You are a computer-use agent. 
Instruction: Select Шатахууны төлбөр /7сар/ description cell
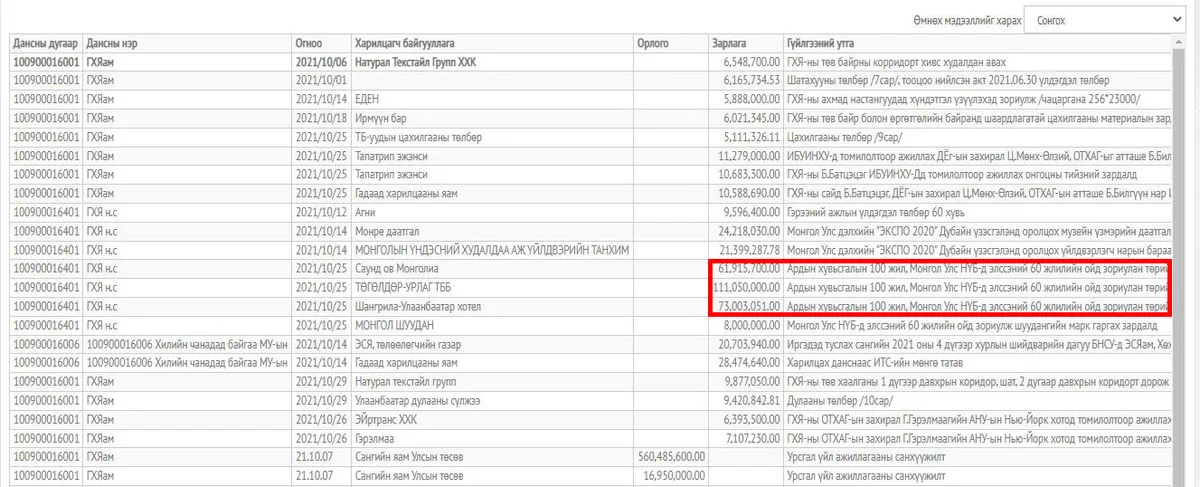(x=976, y=79)
